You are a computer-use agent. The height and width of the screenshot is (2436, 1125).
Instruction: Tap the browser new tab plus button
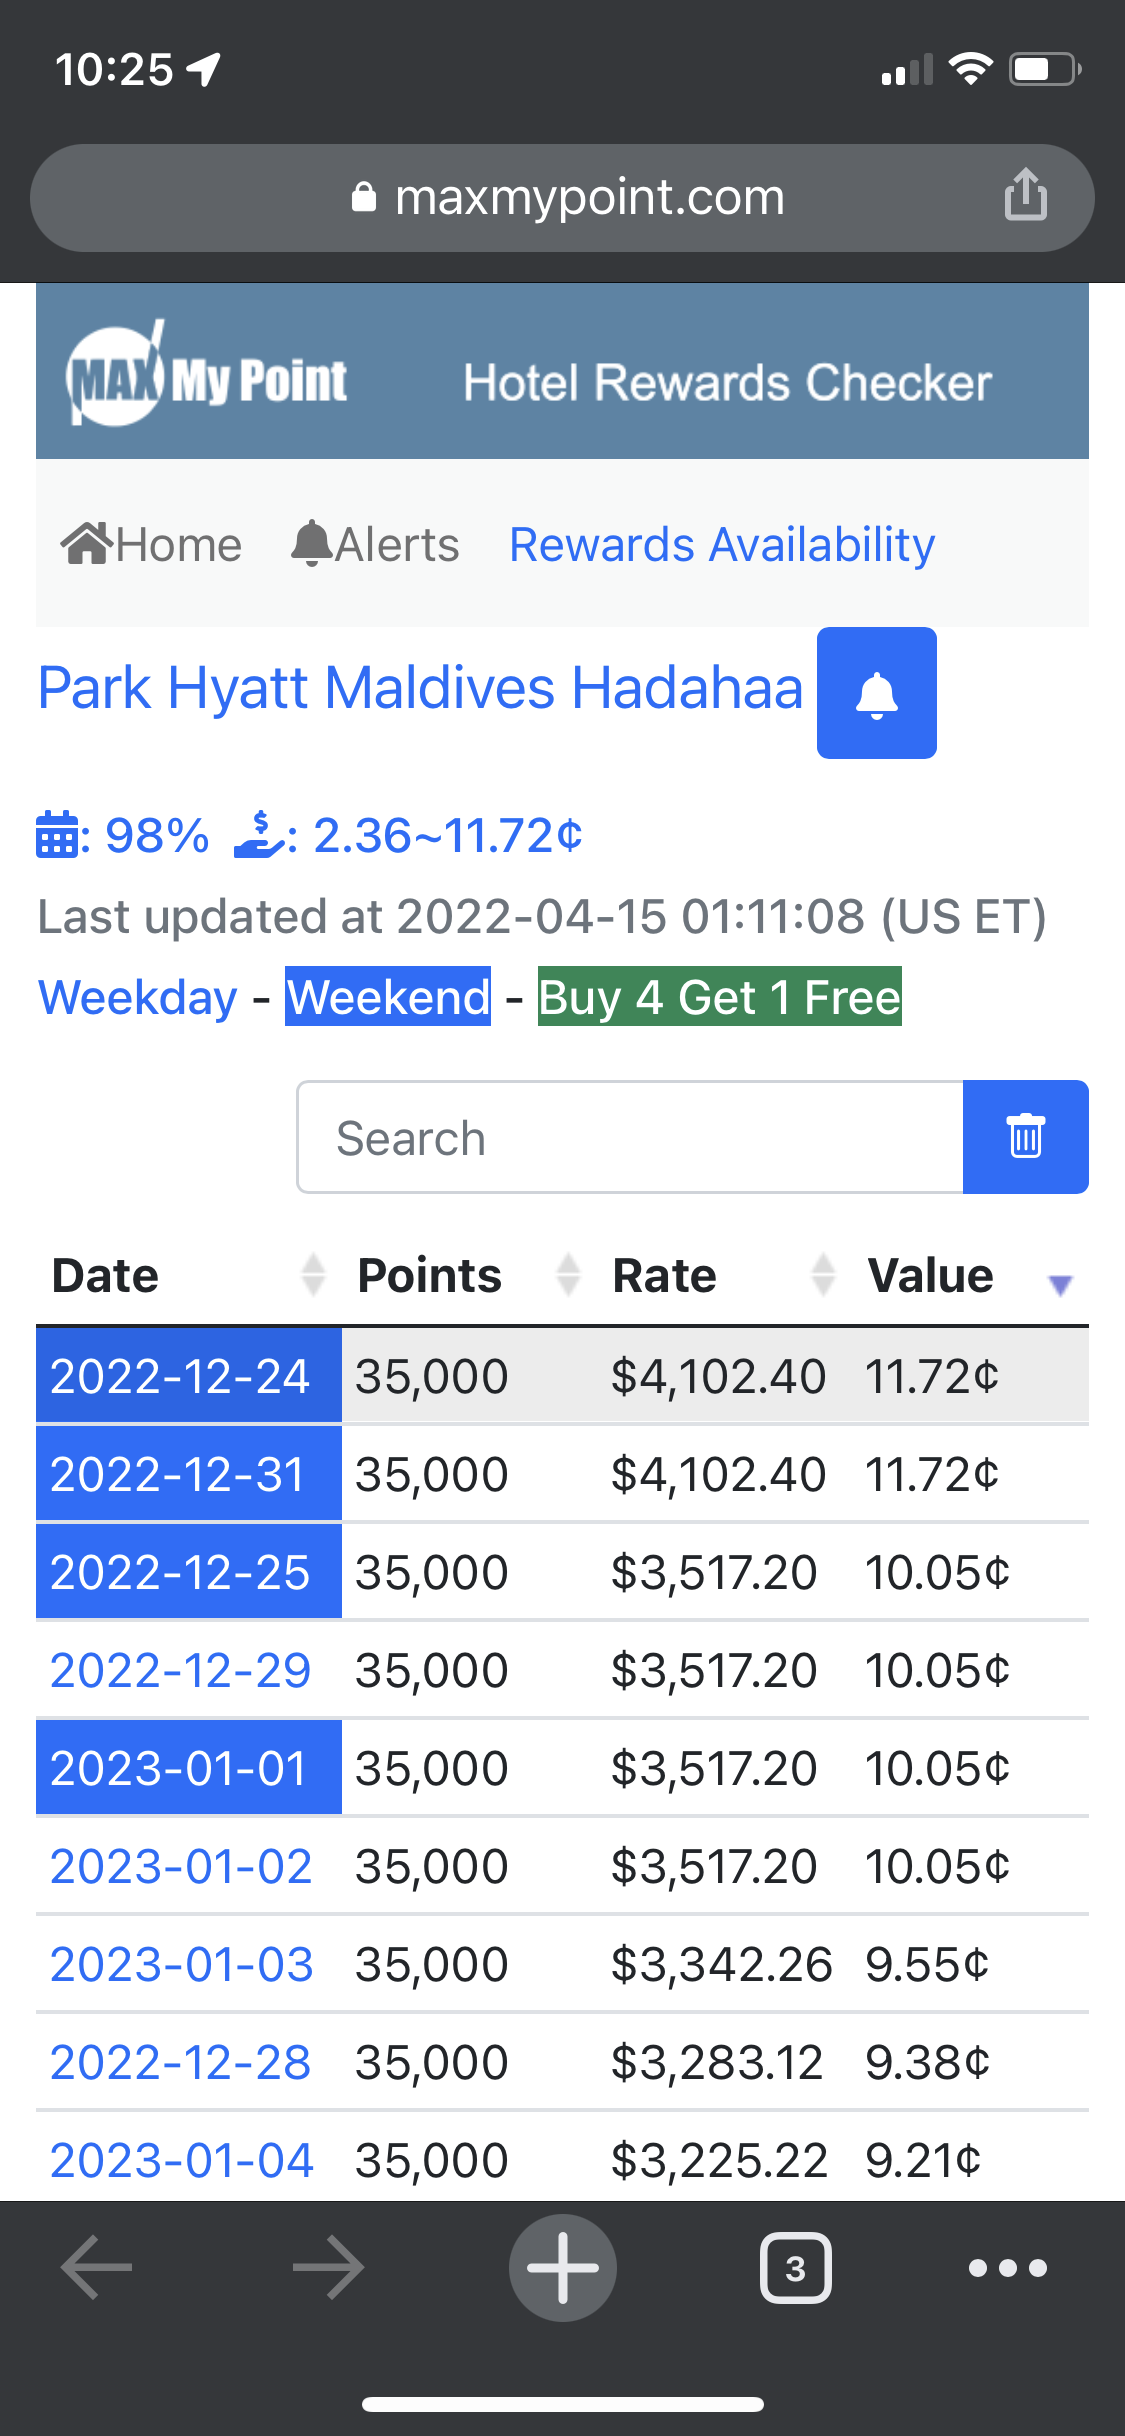point(562,2267)
